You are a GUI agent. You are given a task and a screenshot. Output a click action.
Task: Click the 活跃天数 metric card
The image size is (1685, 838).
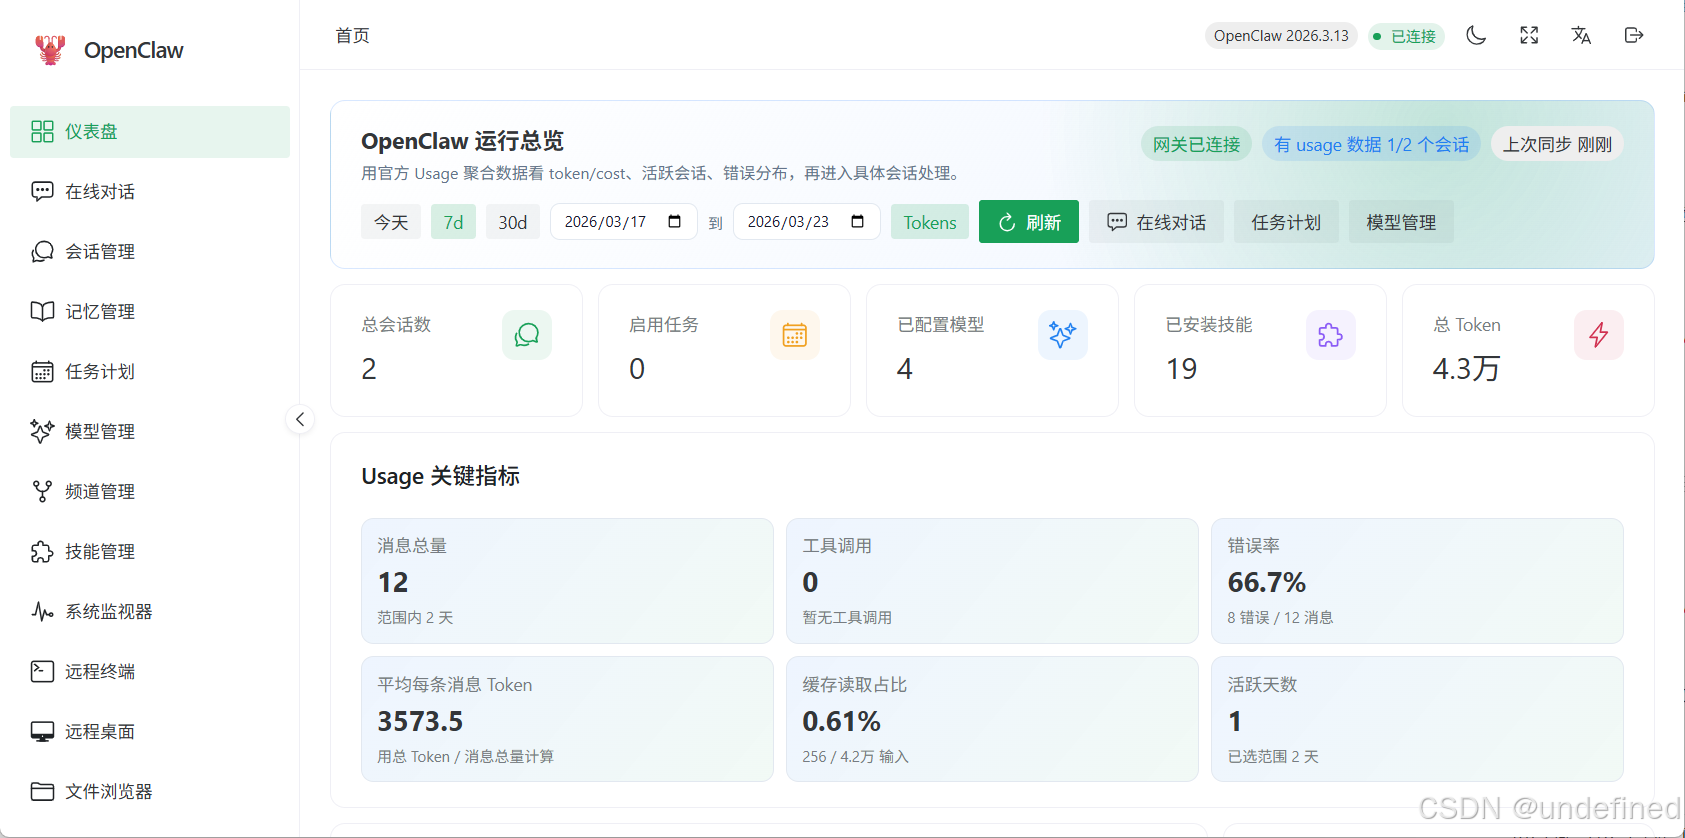1417,719
